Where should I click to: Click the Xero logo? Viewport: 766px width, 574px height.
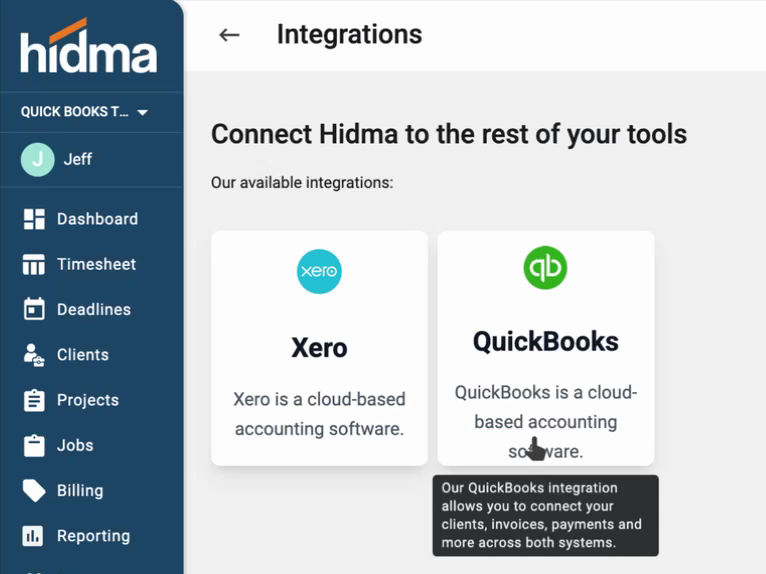pyautogui.click(x=319, y=271)
